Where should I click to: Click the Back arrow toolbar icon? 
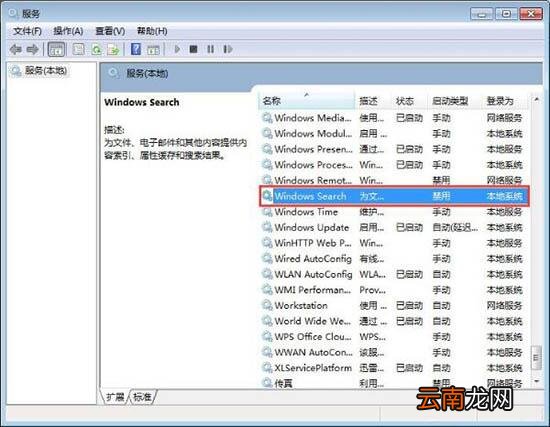[15, 49]
